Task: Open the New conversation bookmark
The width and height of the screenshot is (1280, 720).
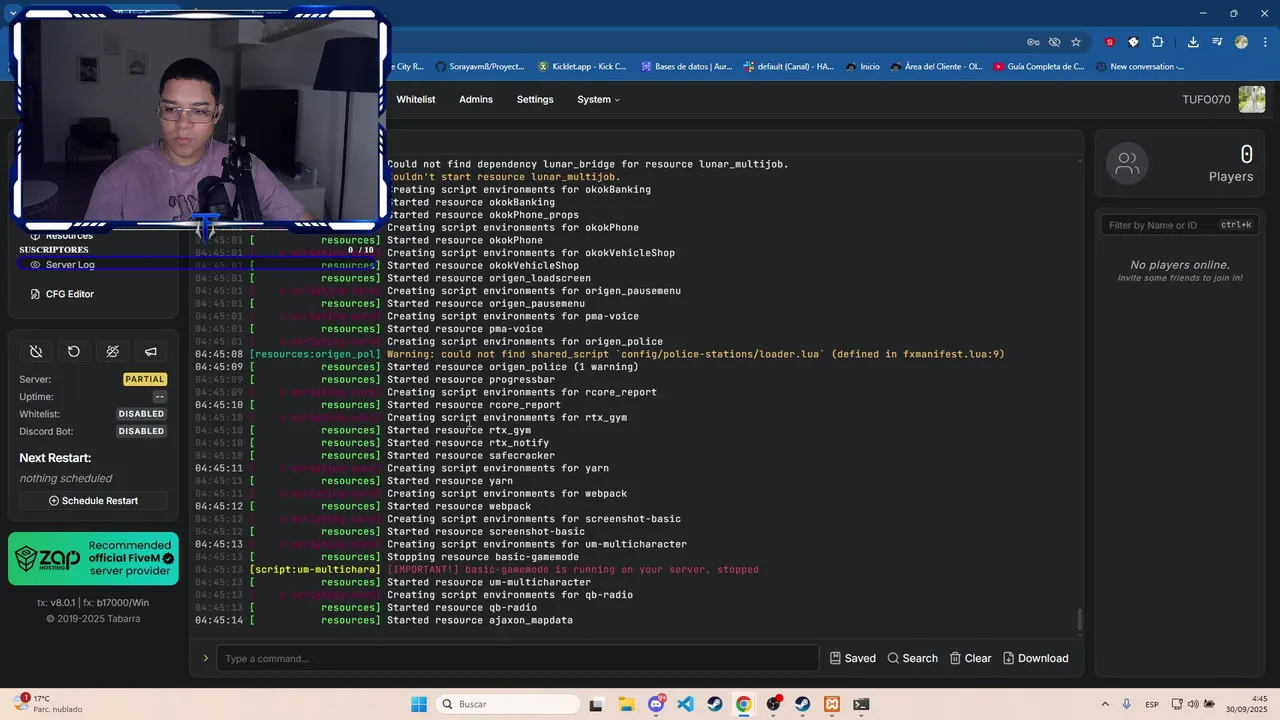Action: (x=1140, y=67)
